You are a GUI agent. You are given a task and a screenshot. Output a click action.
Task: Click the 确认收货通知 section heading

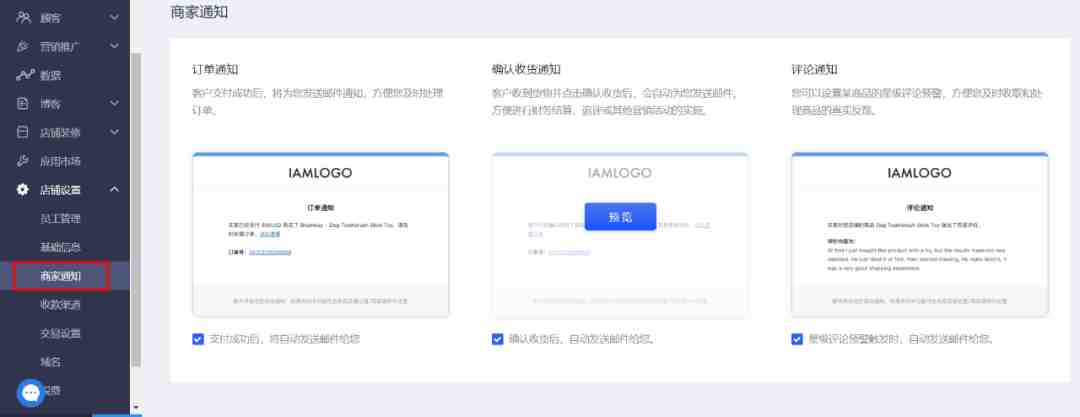click(526, 69)
